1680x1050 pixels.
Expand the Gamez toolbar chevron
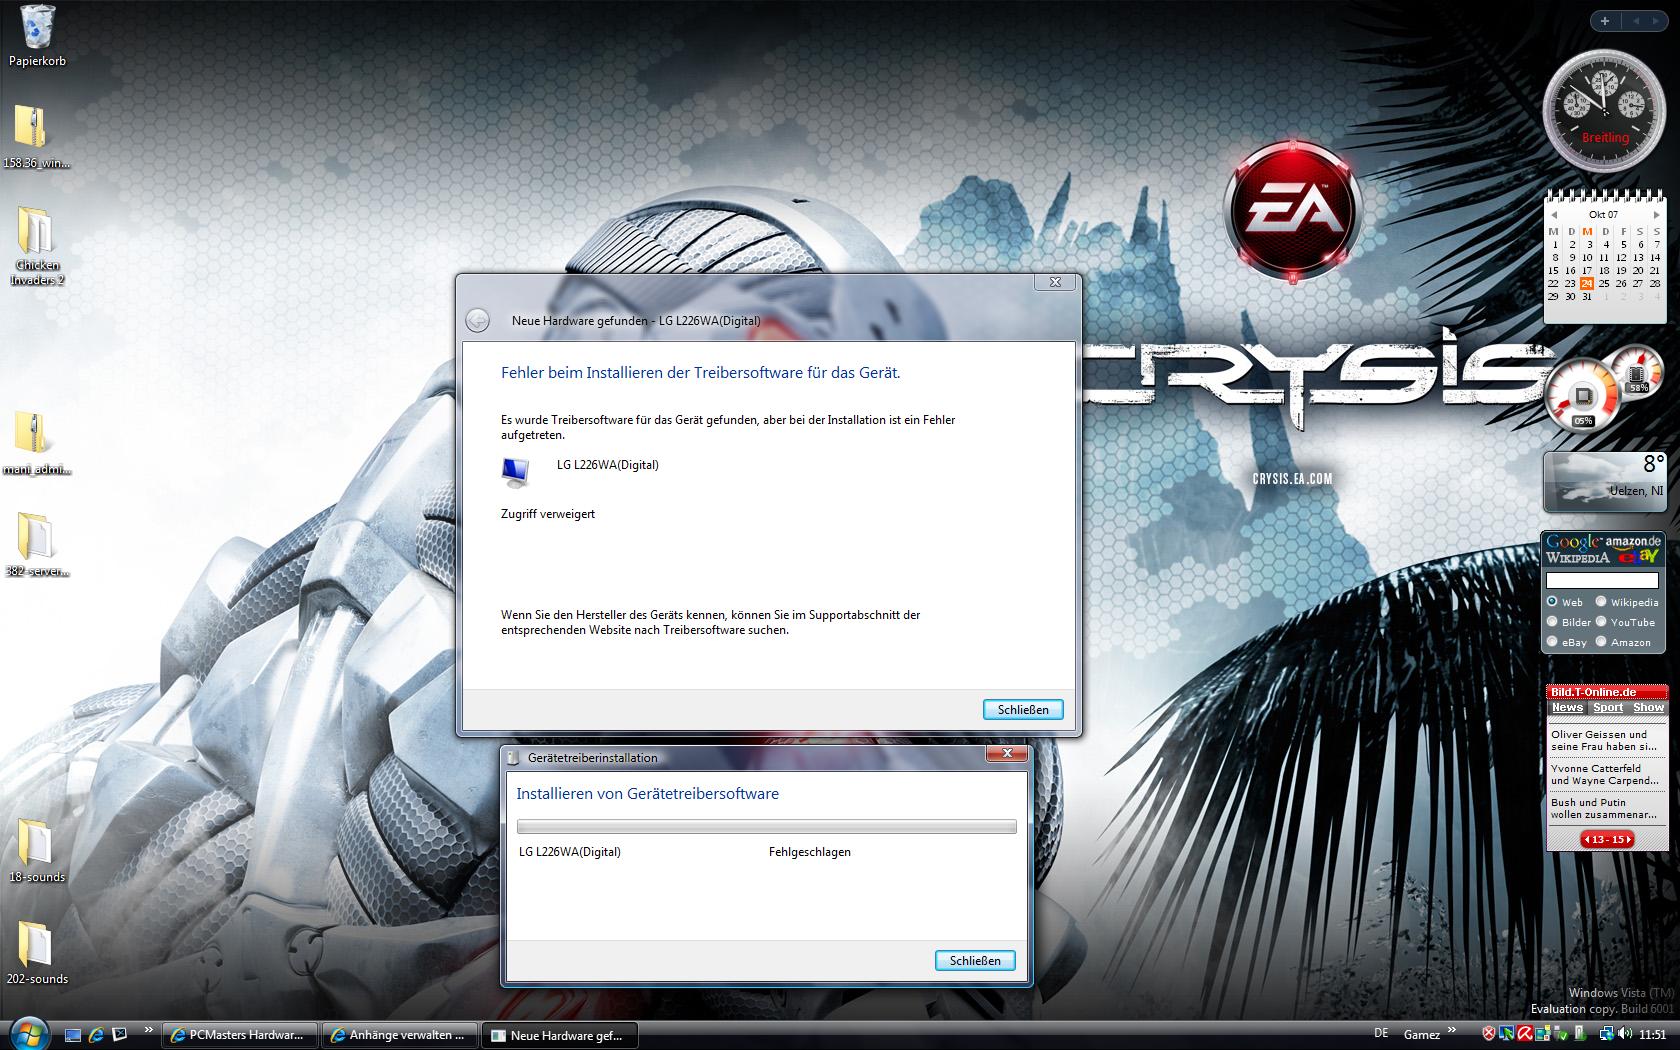click(1451, 1029)
